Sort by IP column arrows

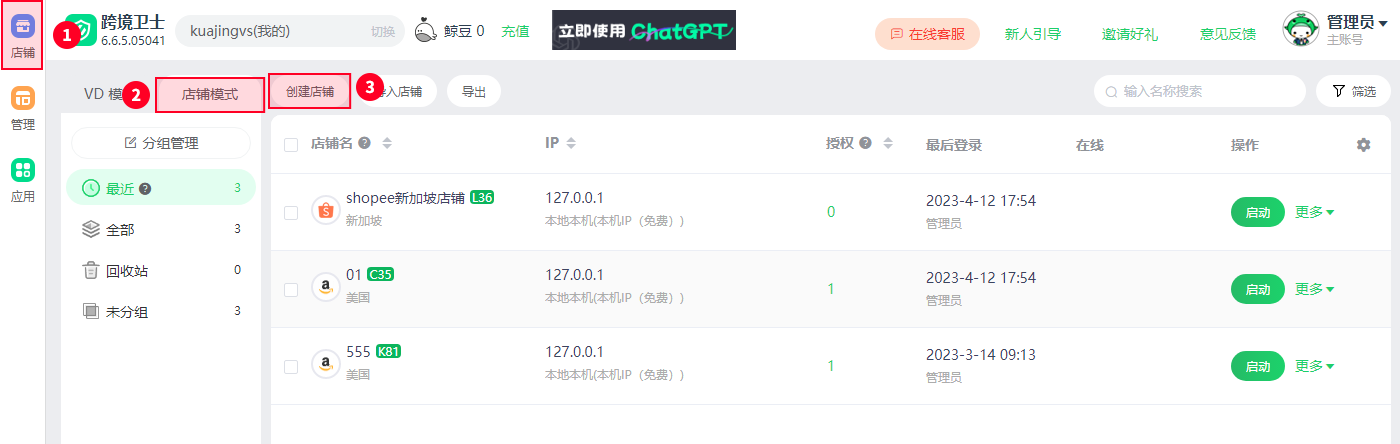(571, 144)
